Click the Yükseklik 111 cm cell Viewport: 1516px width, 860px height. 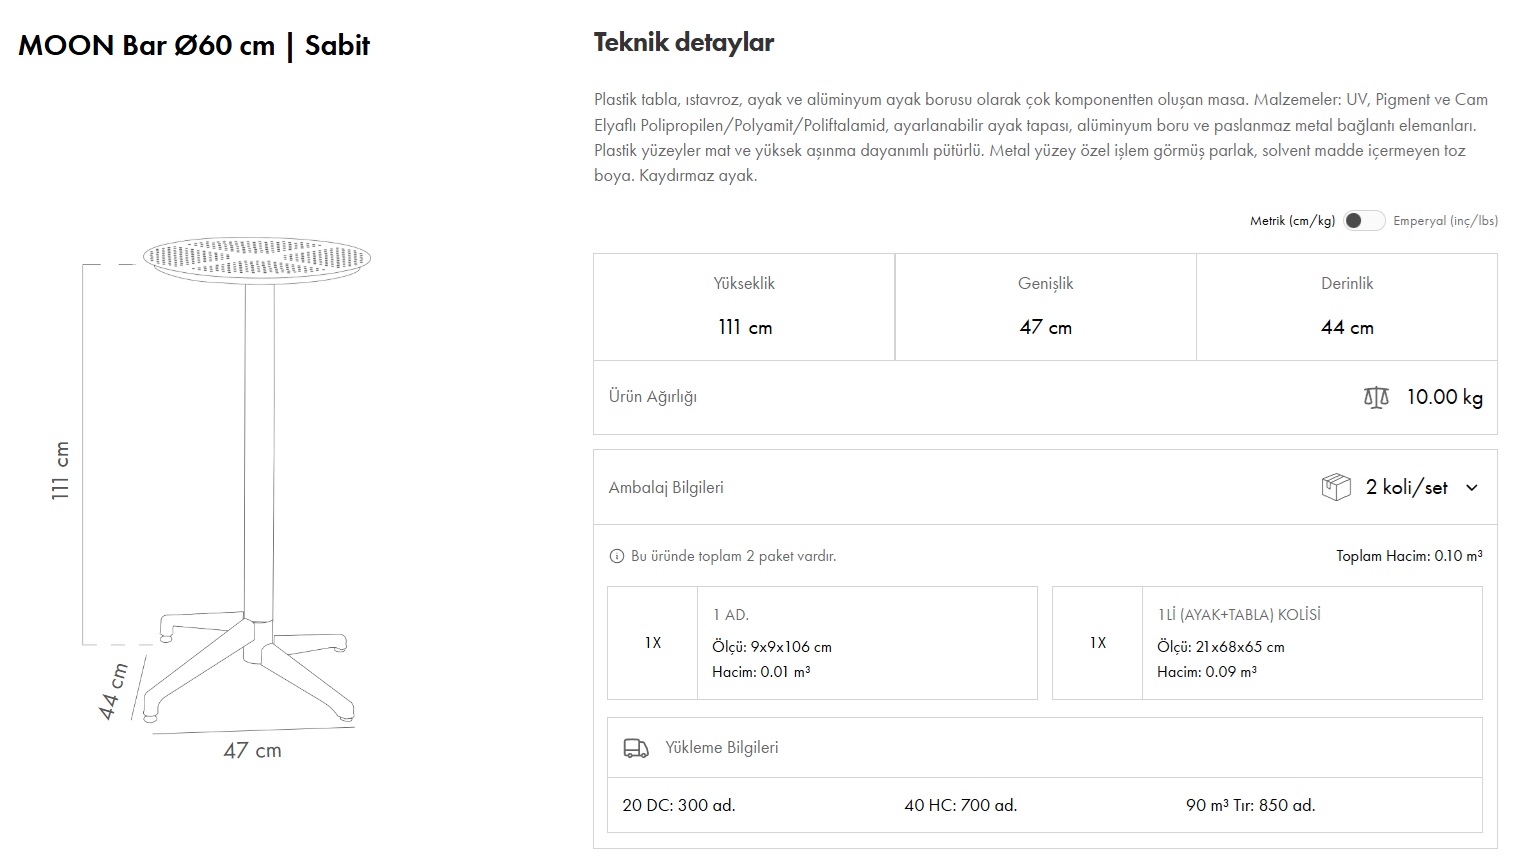click(744, 307)
